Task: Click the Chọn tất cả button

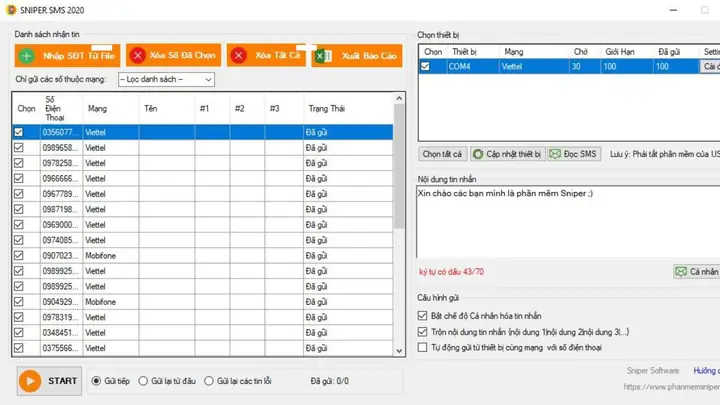Action: pyautogui.click(x=442, y=154)
